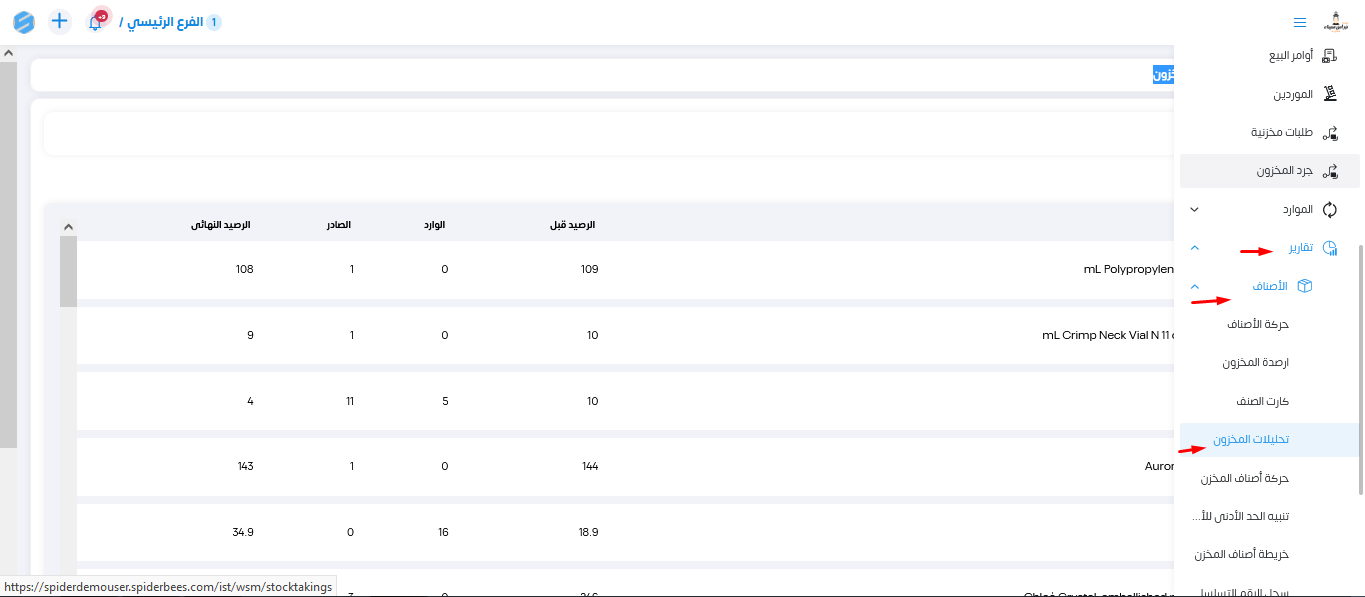Select تحليلات المخزون report item
Screen dimensions: 1365x597
click(x=1251, y=440)
